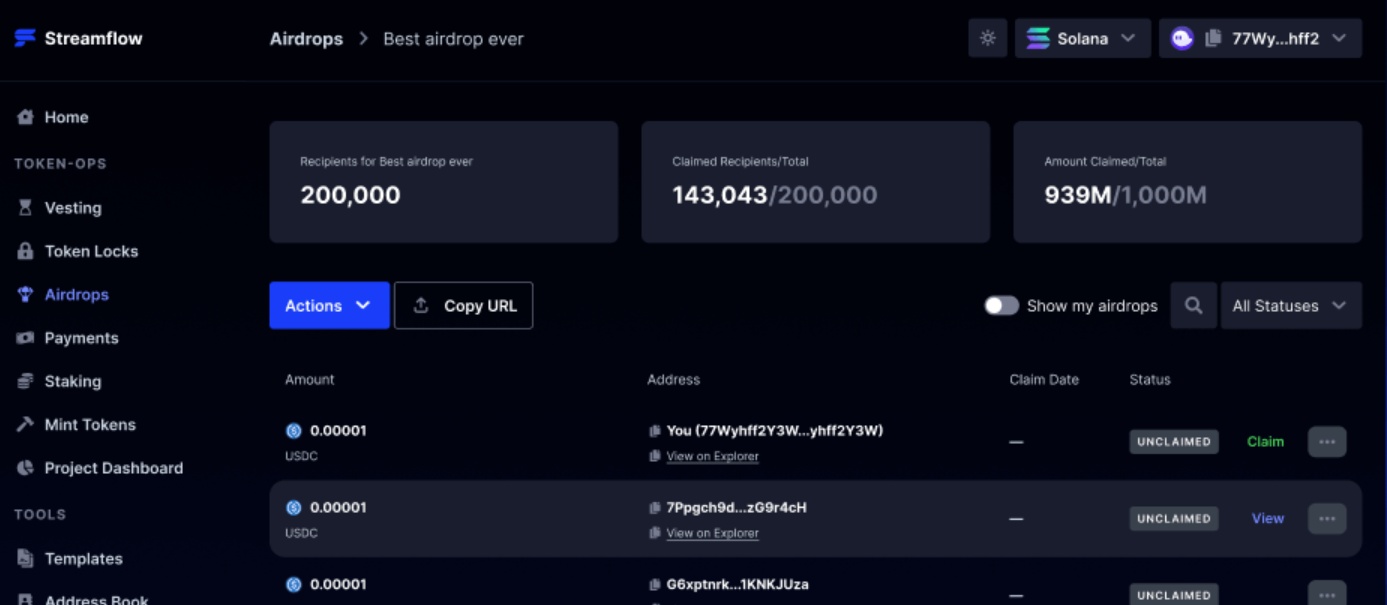Enable the Show my airdrops toggle

coord(1001,306)
